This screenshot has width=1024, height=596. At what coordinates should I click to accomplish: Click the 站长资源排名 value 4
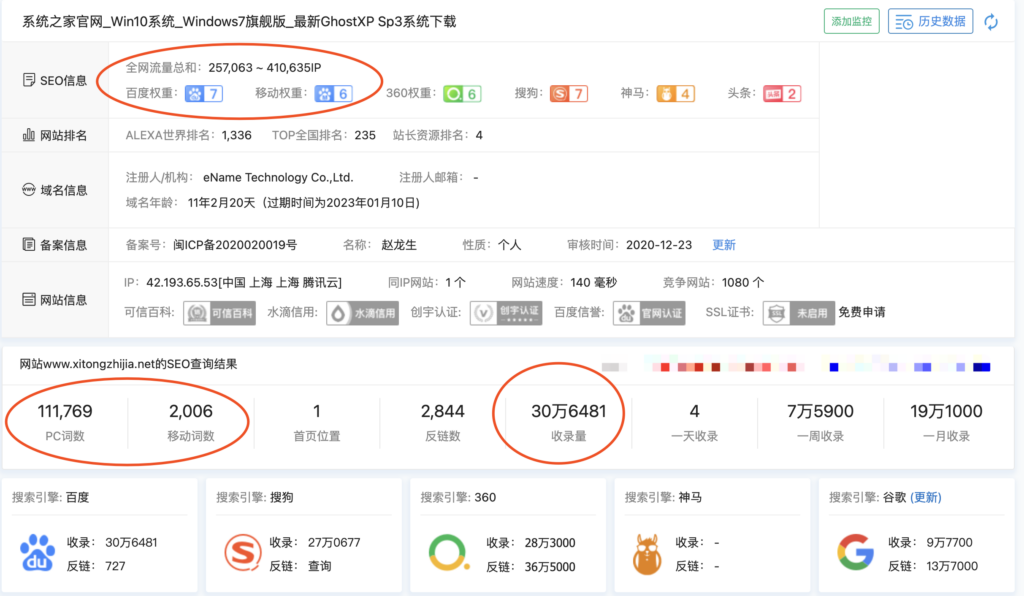pos(479,135)
